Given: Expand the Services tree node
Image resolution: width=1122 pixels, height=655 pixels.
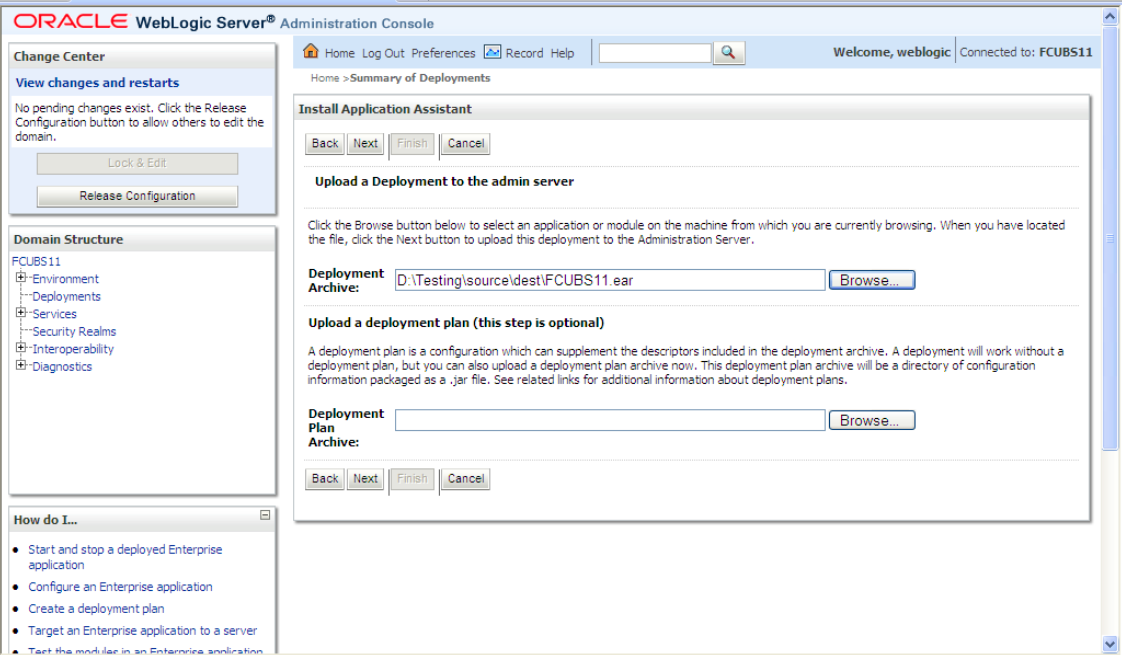Looking at the screenshot, I should (x=19, y=313).
